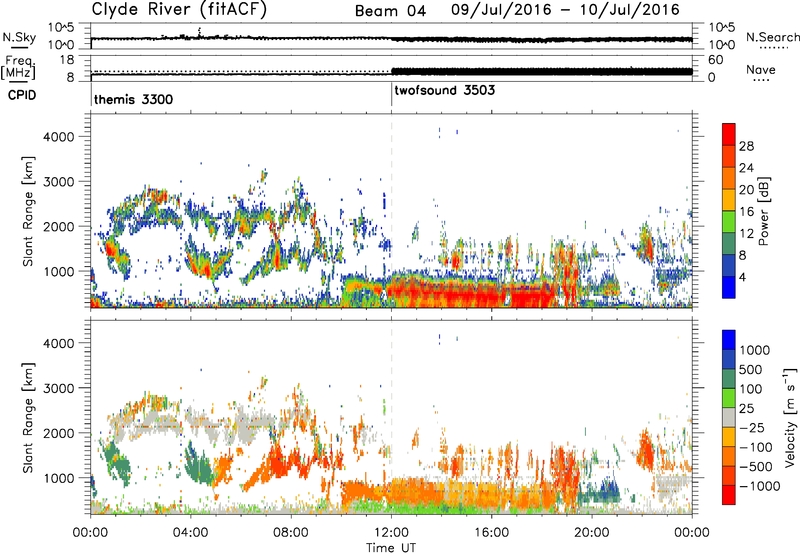Click the '16:00' time axis tick label
This screenshot has height=554, width=800.
(491, 533)
